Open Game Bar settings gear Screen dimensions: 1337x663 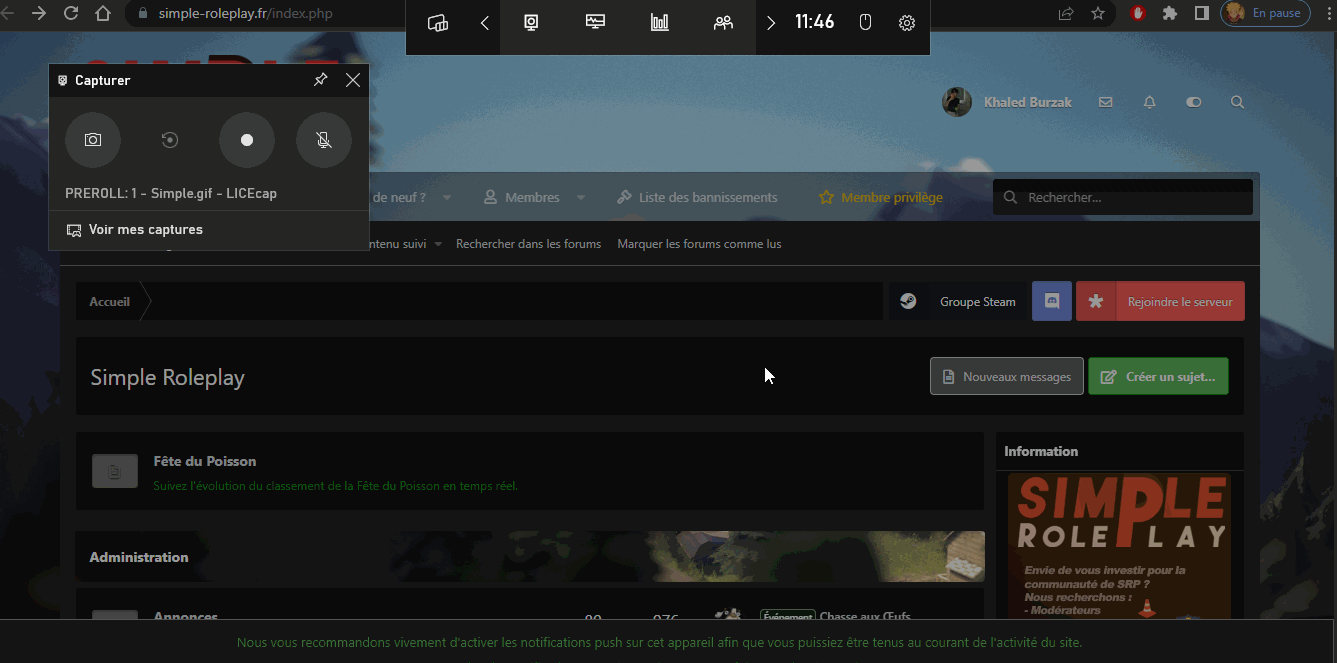(x=907, y=23)
